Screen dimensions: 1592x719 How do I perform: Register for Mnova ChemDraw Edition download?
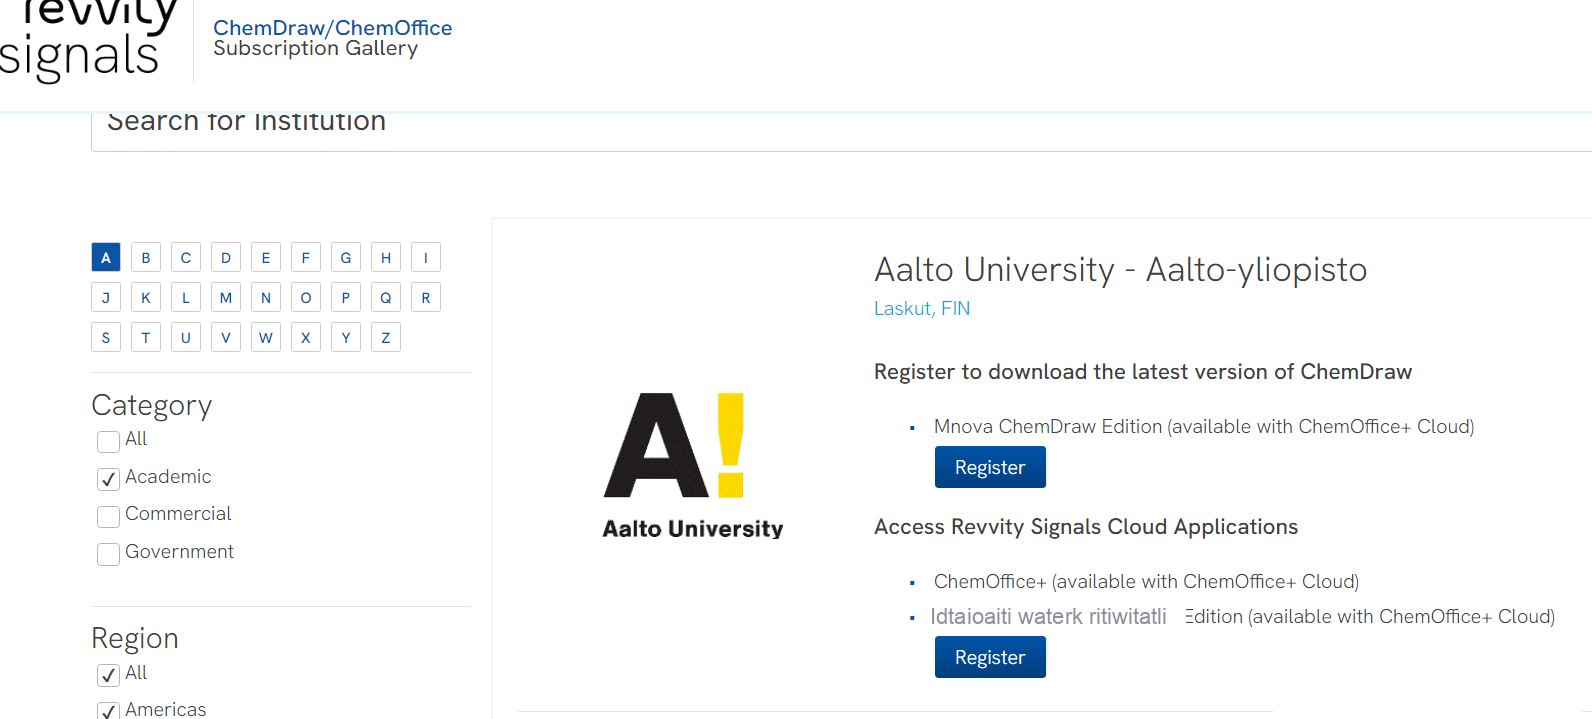990,467
